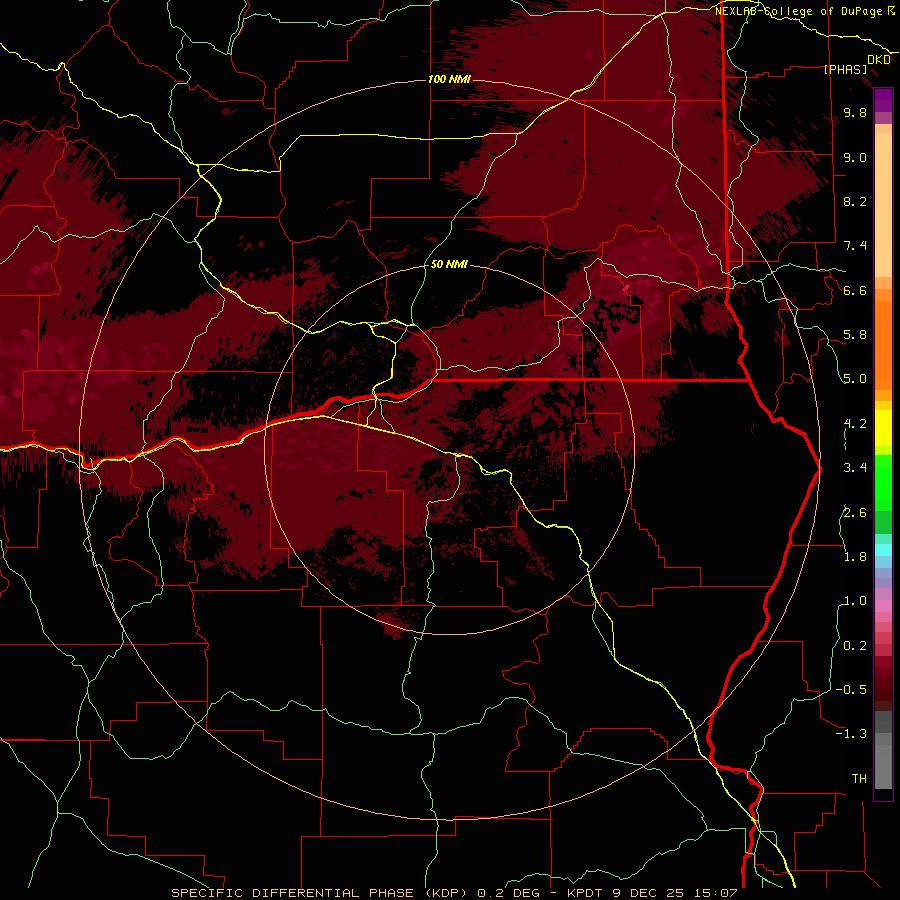This screenshot has width=900, height=900.
Task: Click the 7.4 scale value
Action: [x=855, y=246]
